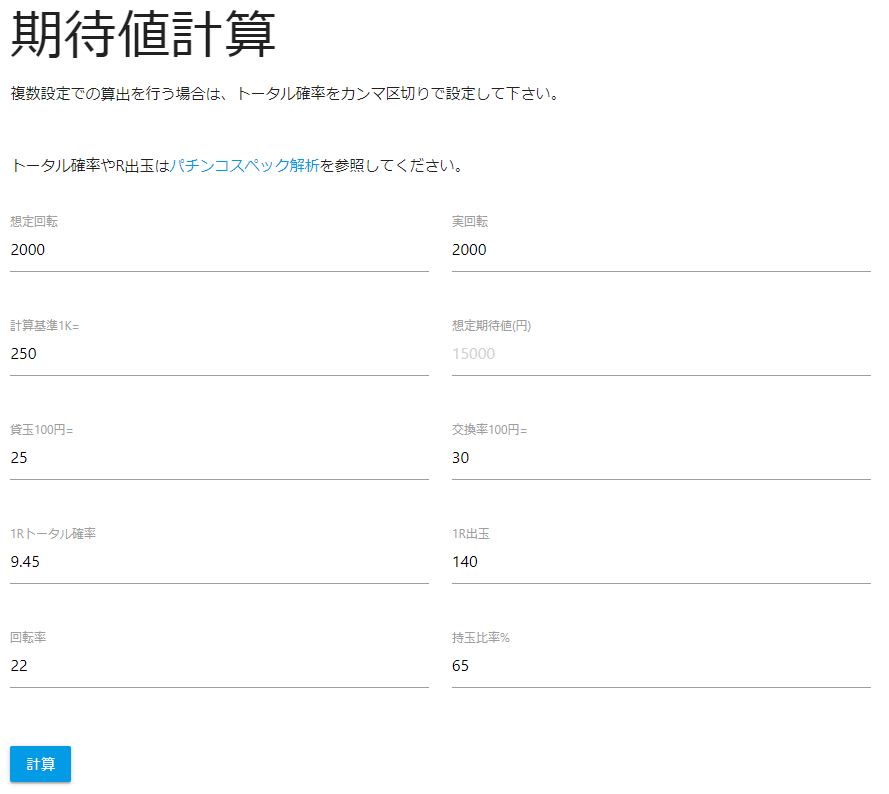Click the 期待値計算 page heading

click(143, 37)
